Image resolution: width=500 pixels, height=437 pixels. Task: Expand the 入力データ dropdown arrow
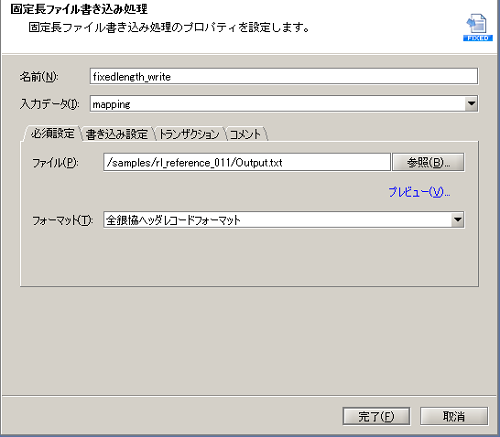471,104
